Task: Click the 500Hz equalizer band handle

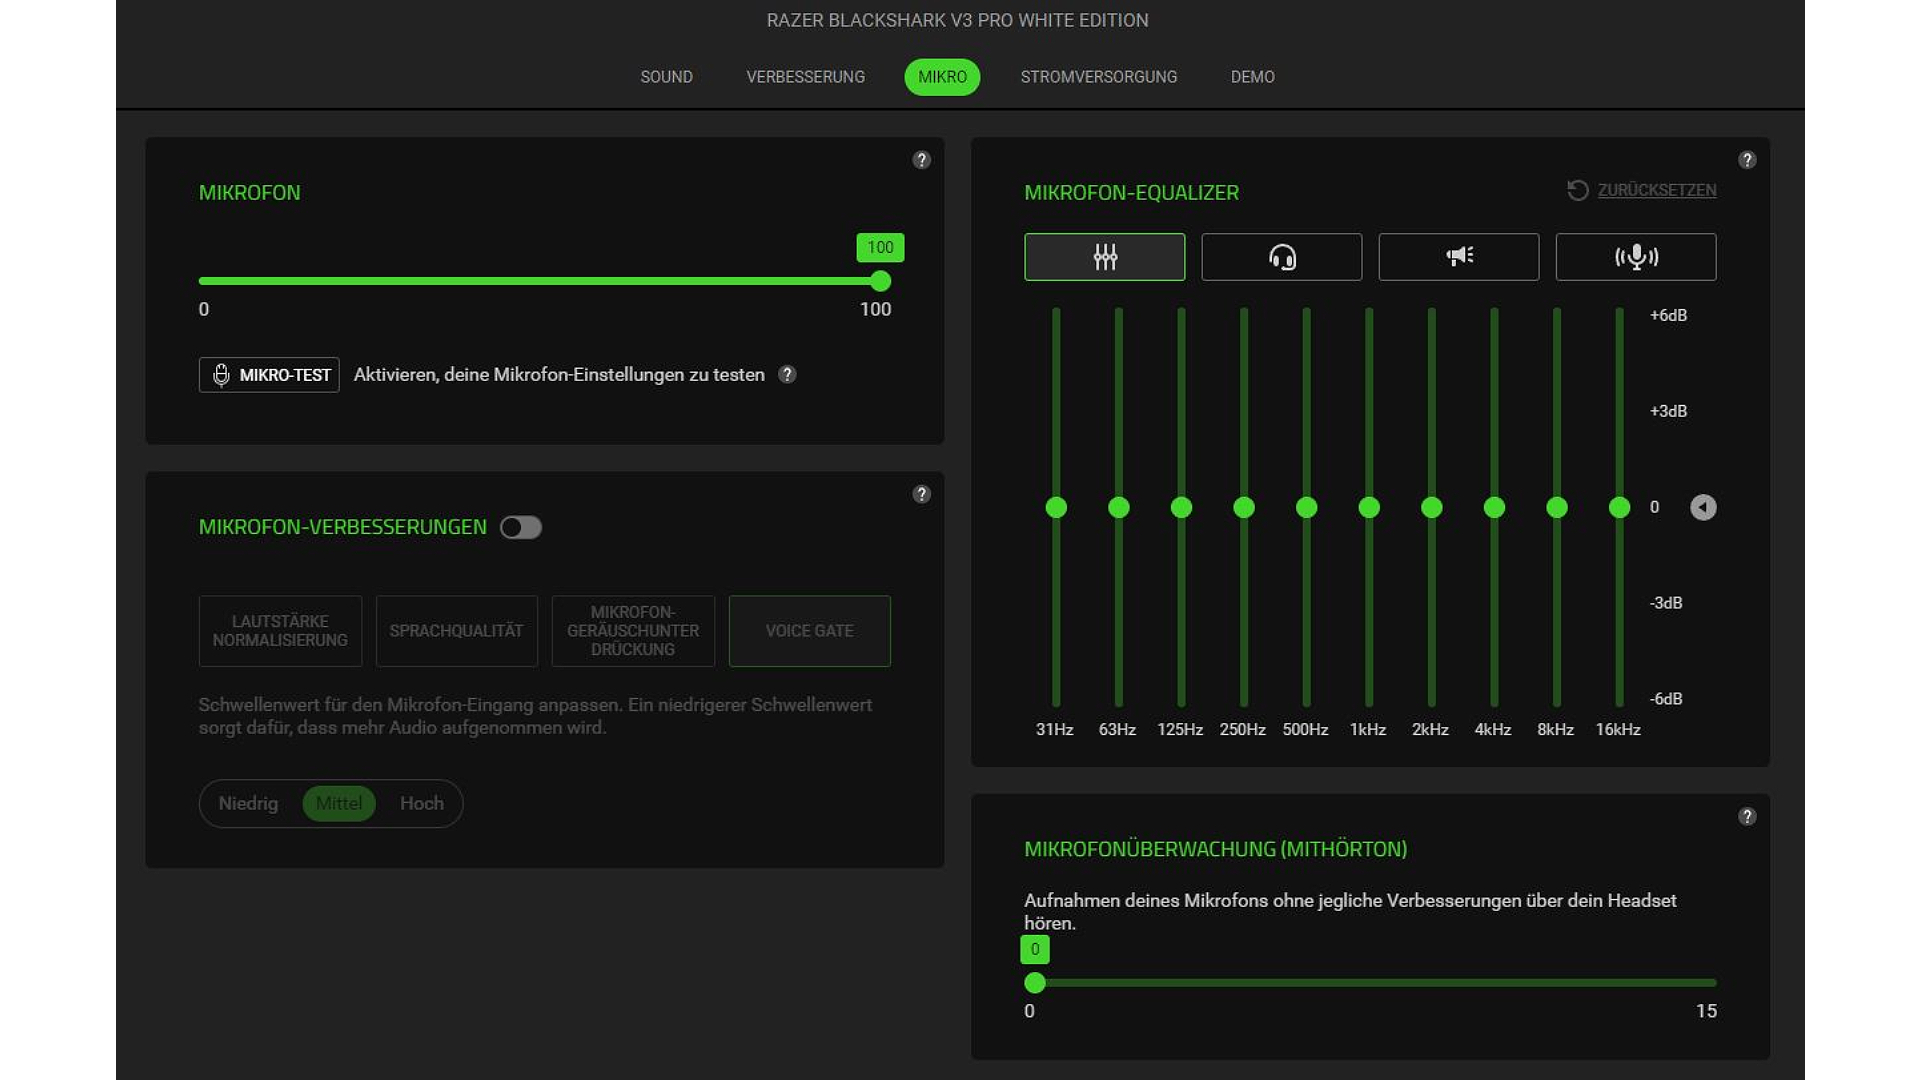Action: pyautogui.click(x=1306, y=508)
